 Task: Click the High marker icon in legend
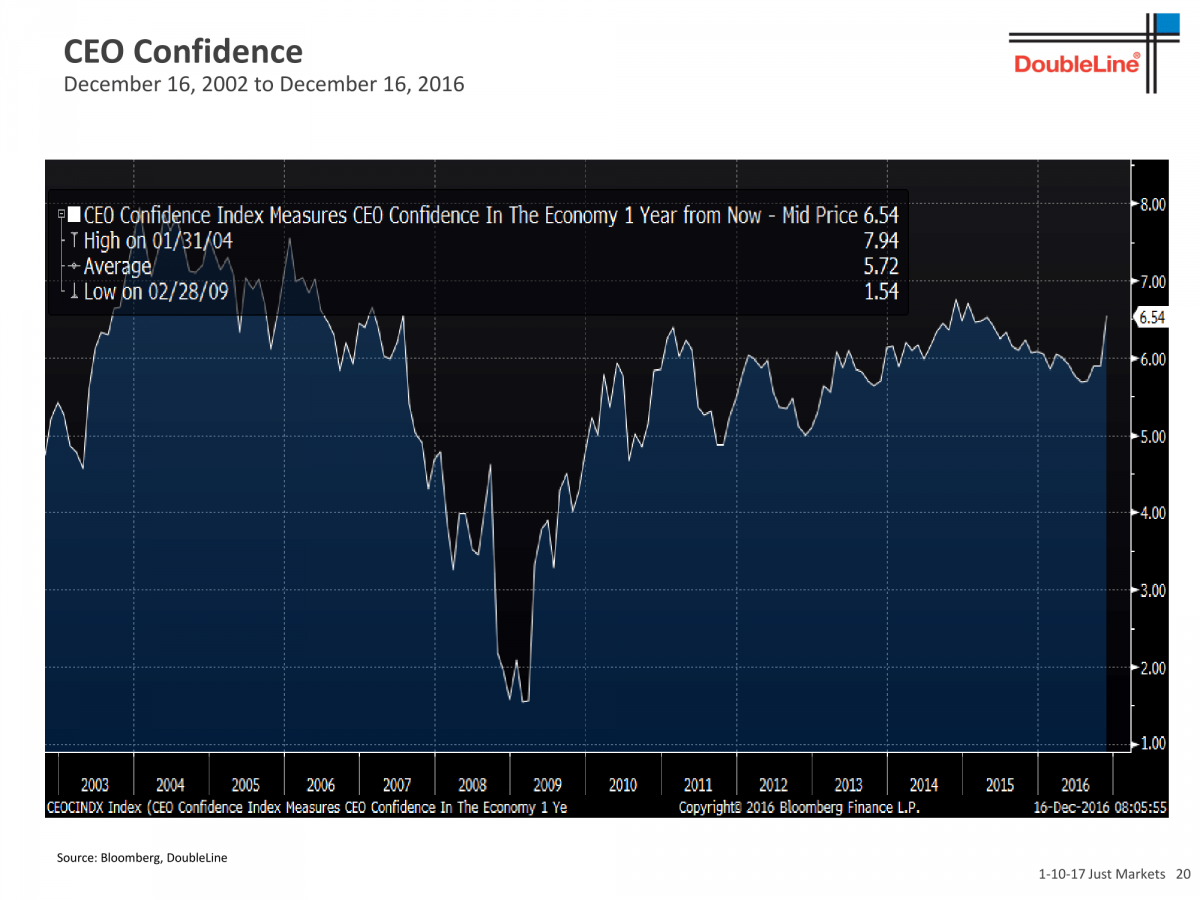[x=74, y=241]
